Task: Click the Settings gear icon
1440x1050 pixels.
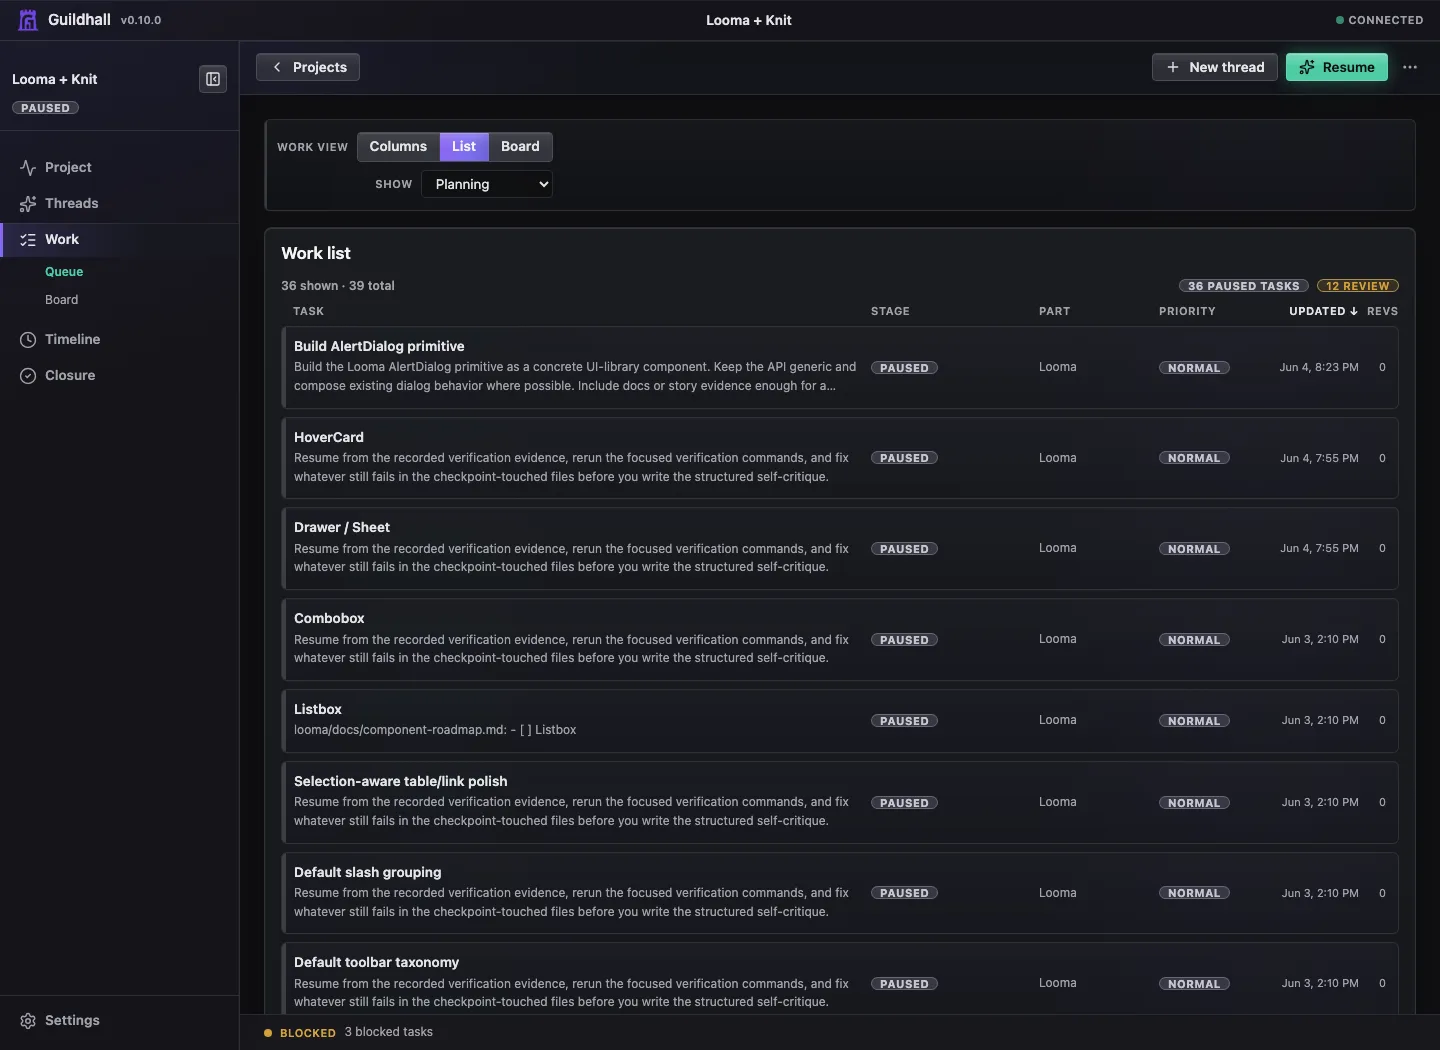Action: [28, 1021]
